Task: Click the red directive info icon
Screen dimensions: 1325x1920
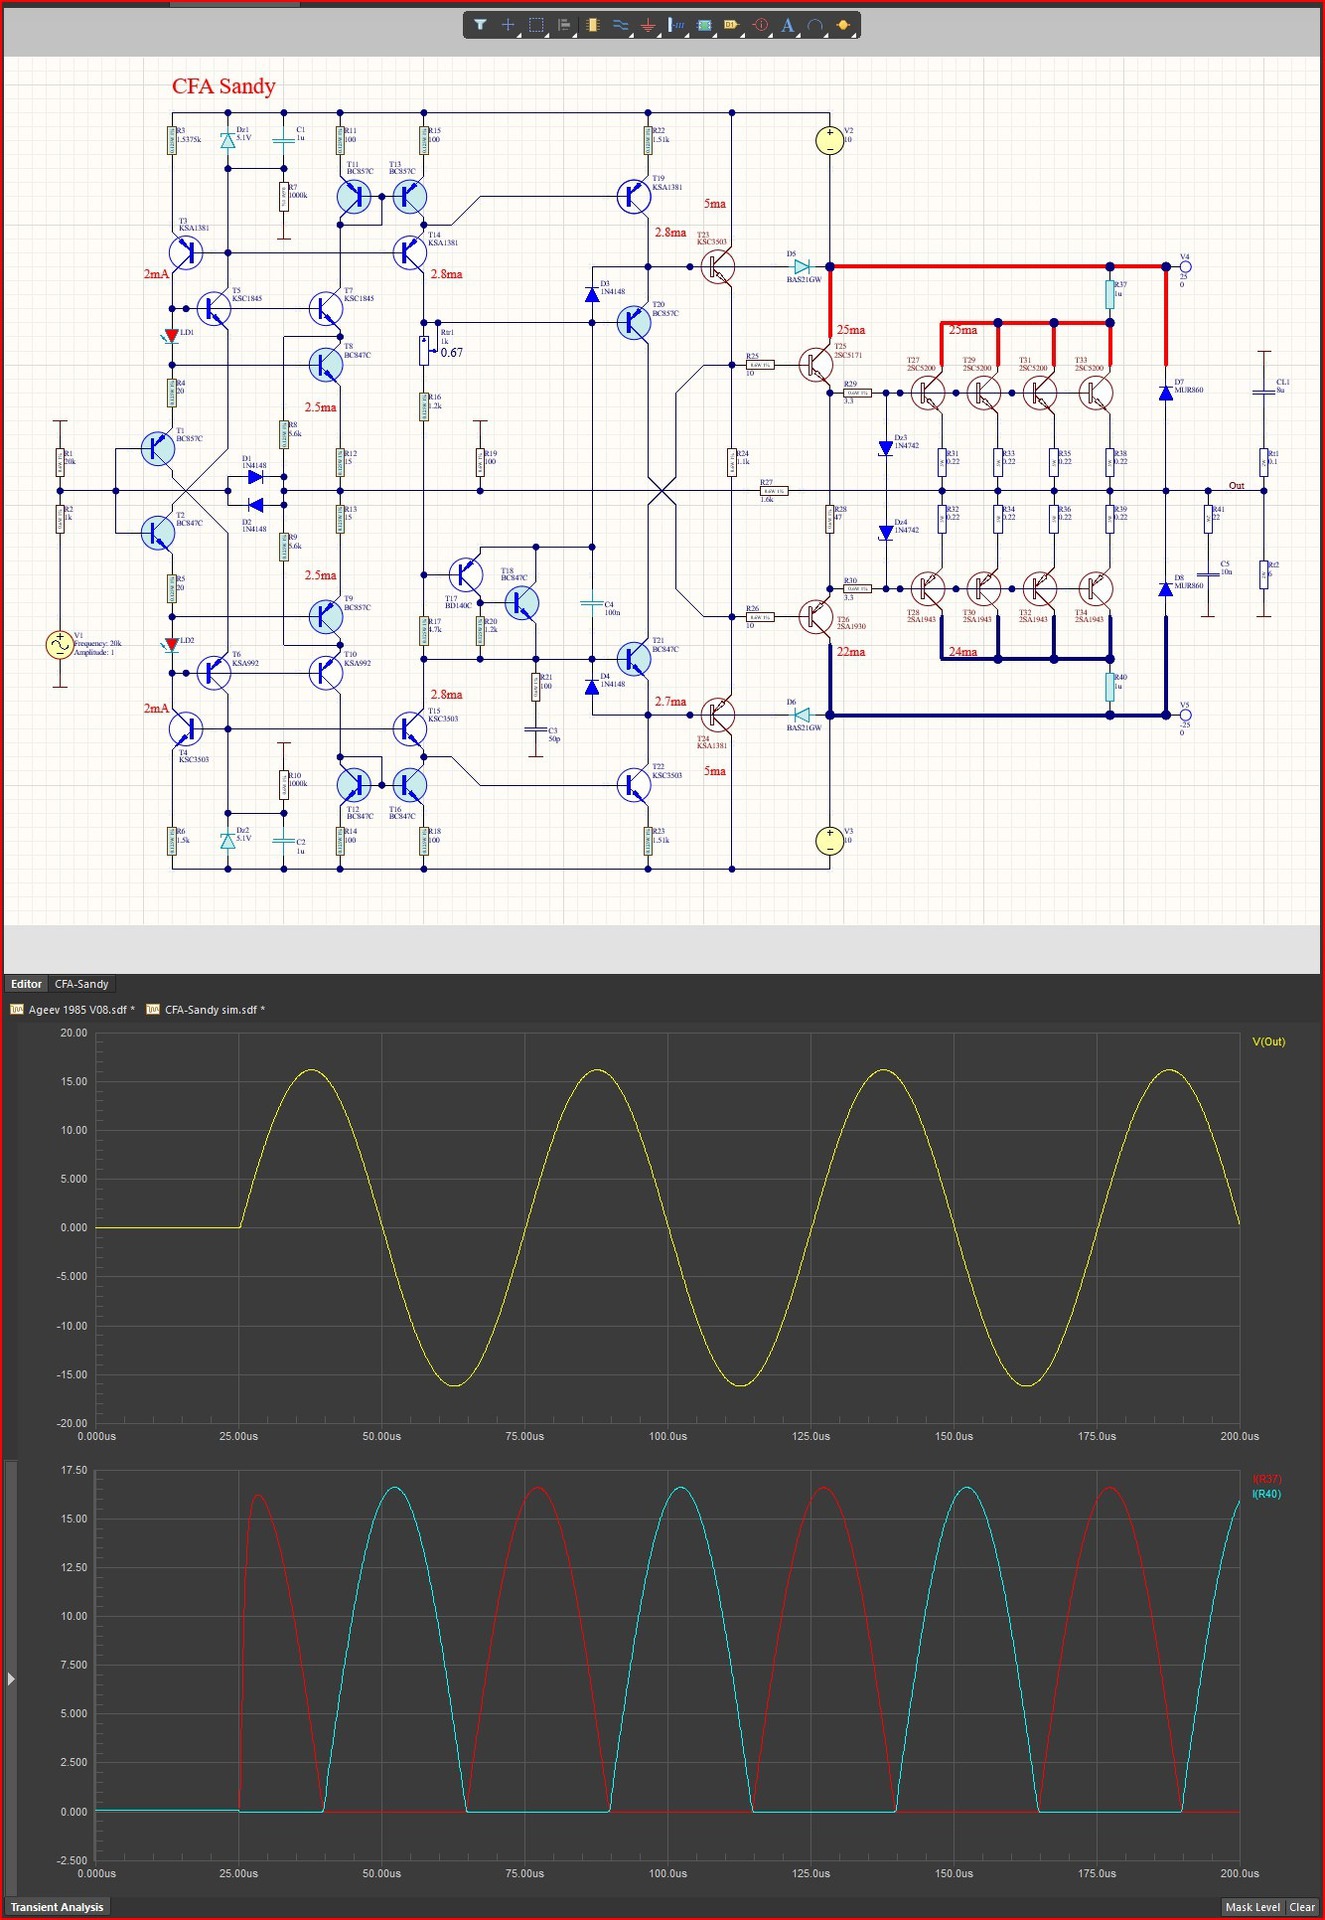Action: (760, 25)
